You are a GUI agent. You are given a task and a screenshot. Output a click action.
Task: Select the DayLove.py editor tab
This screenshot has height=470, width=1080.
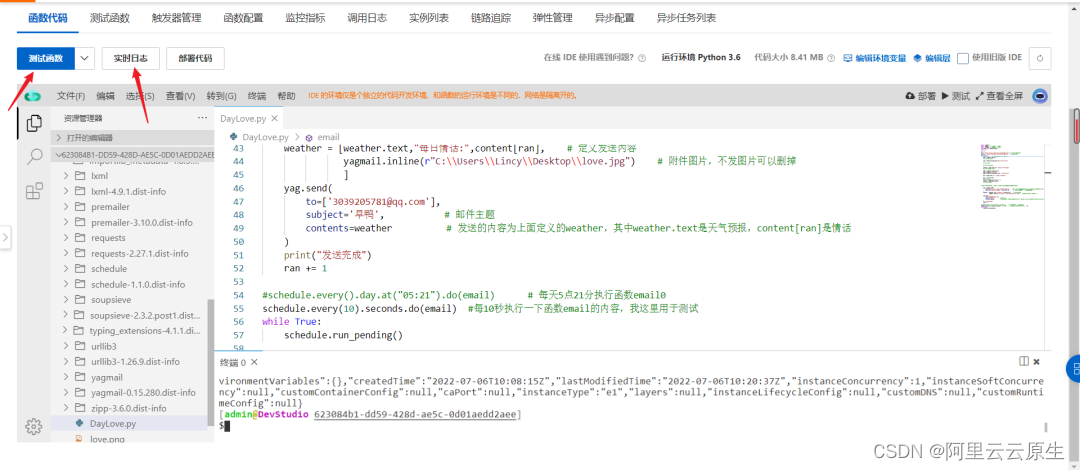click(247, 119)
